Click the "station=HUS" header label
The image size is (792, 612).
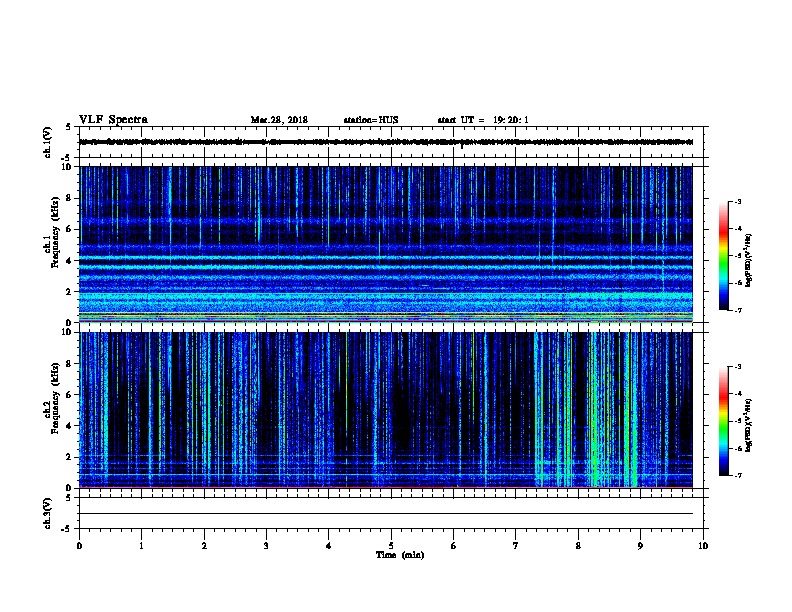371,120
